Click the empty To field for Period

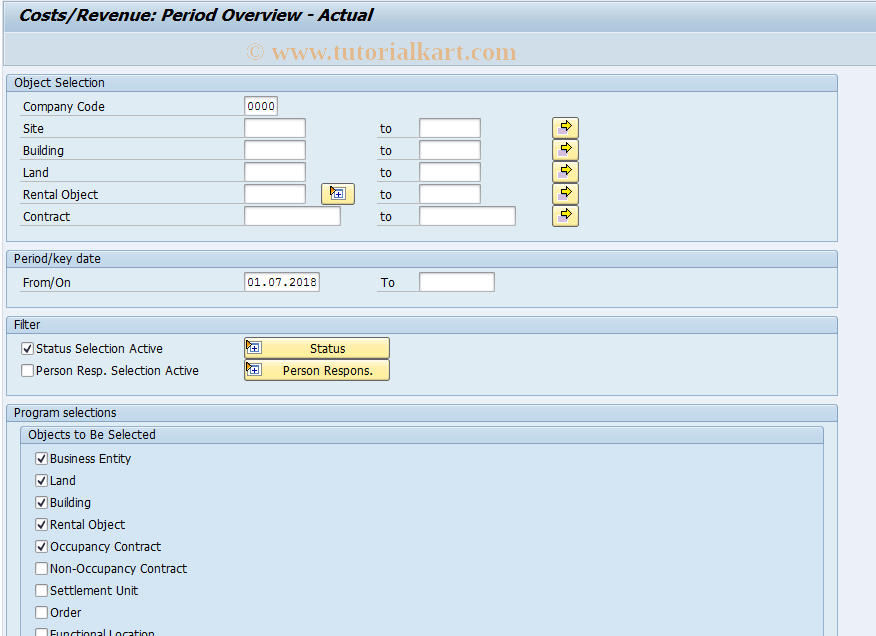tap(456, 281)
